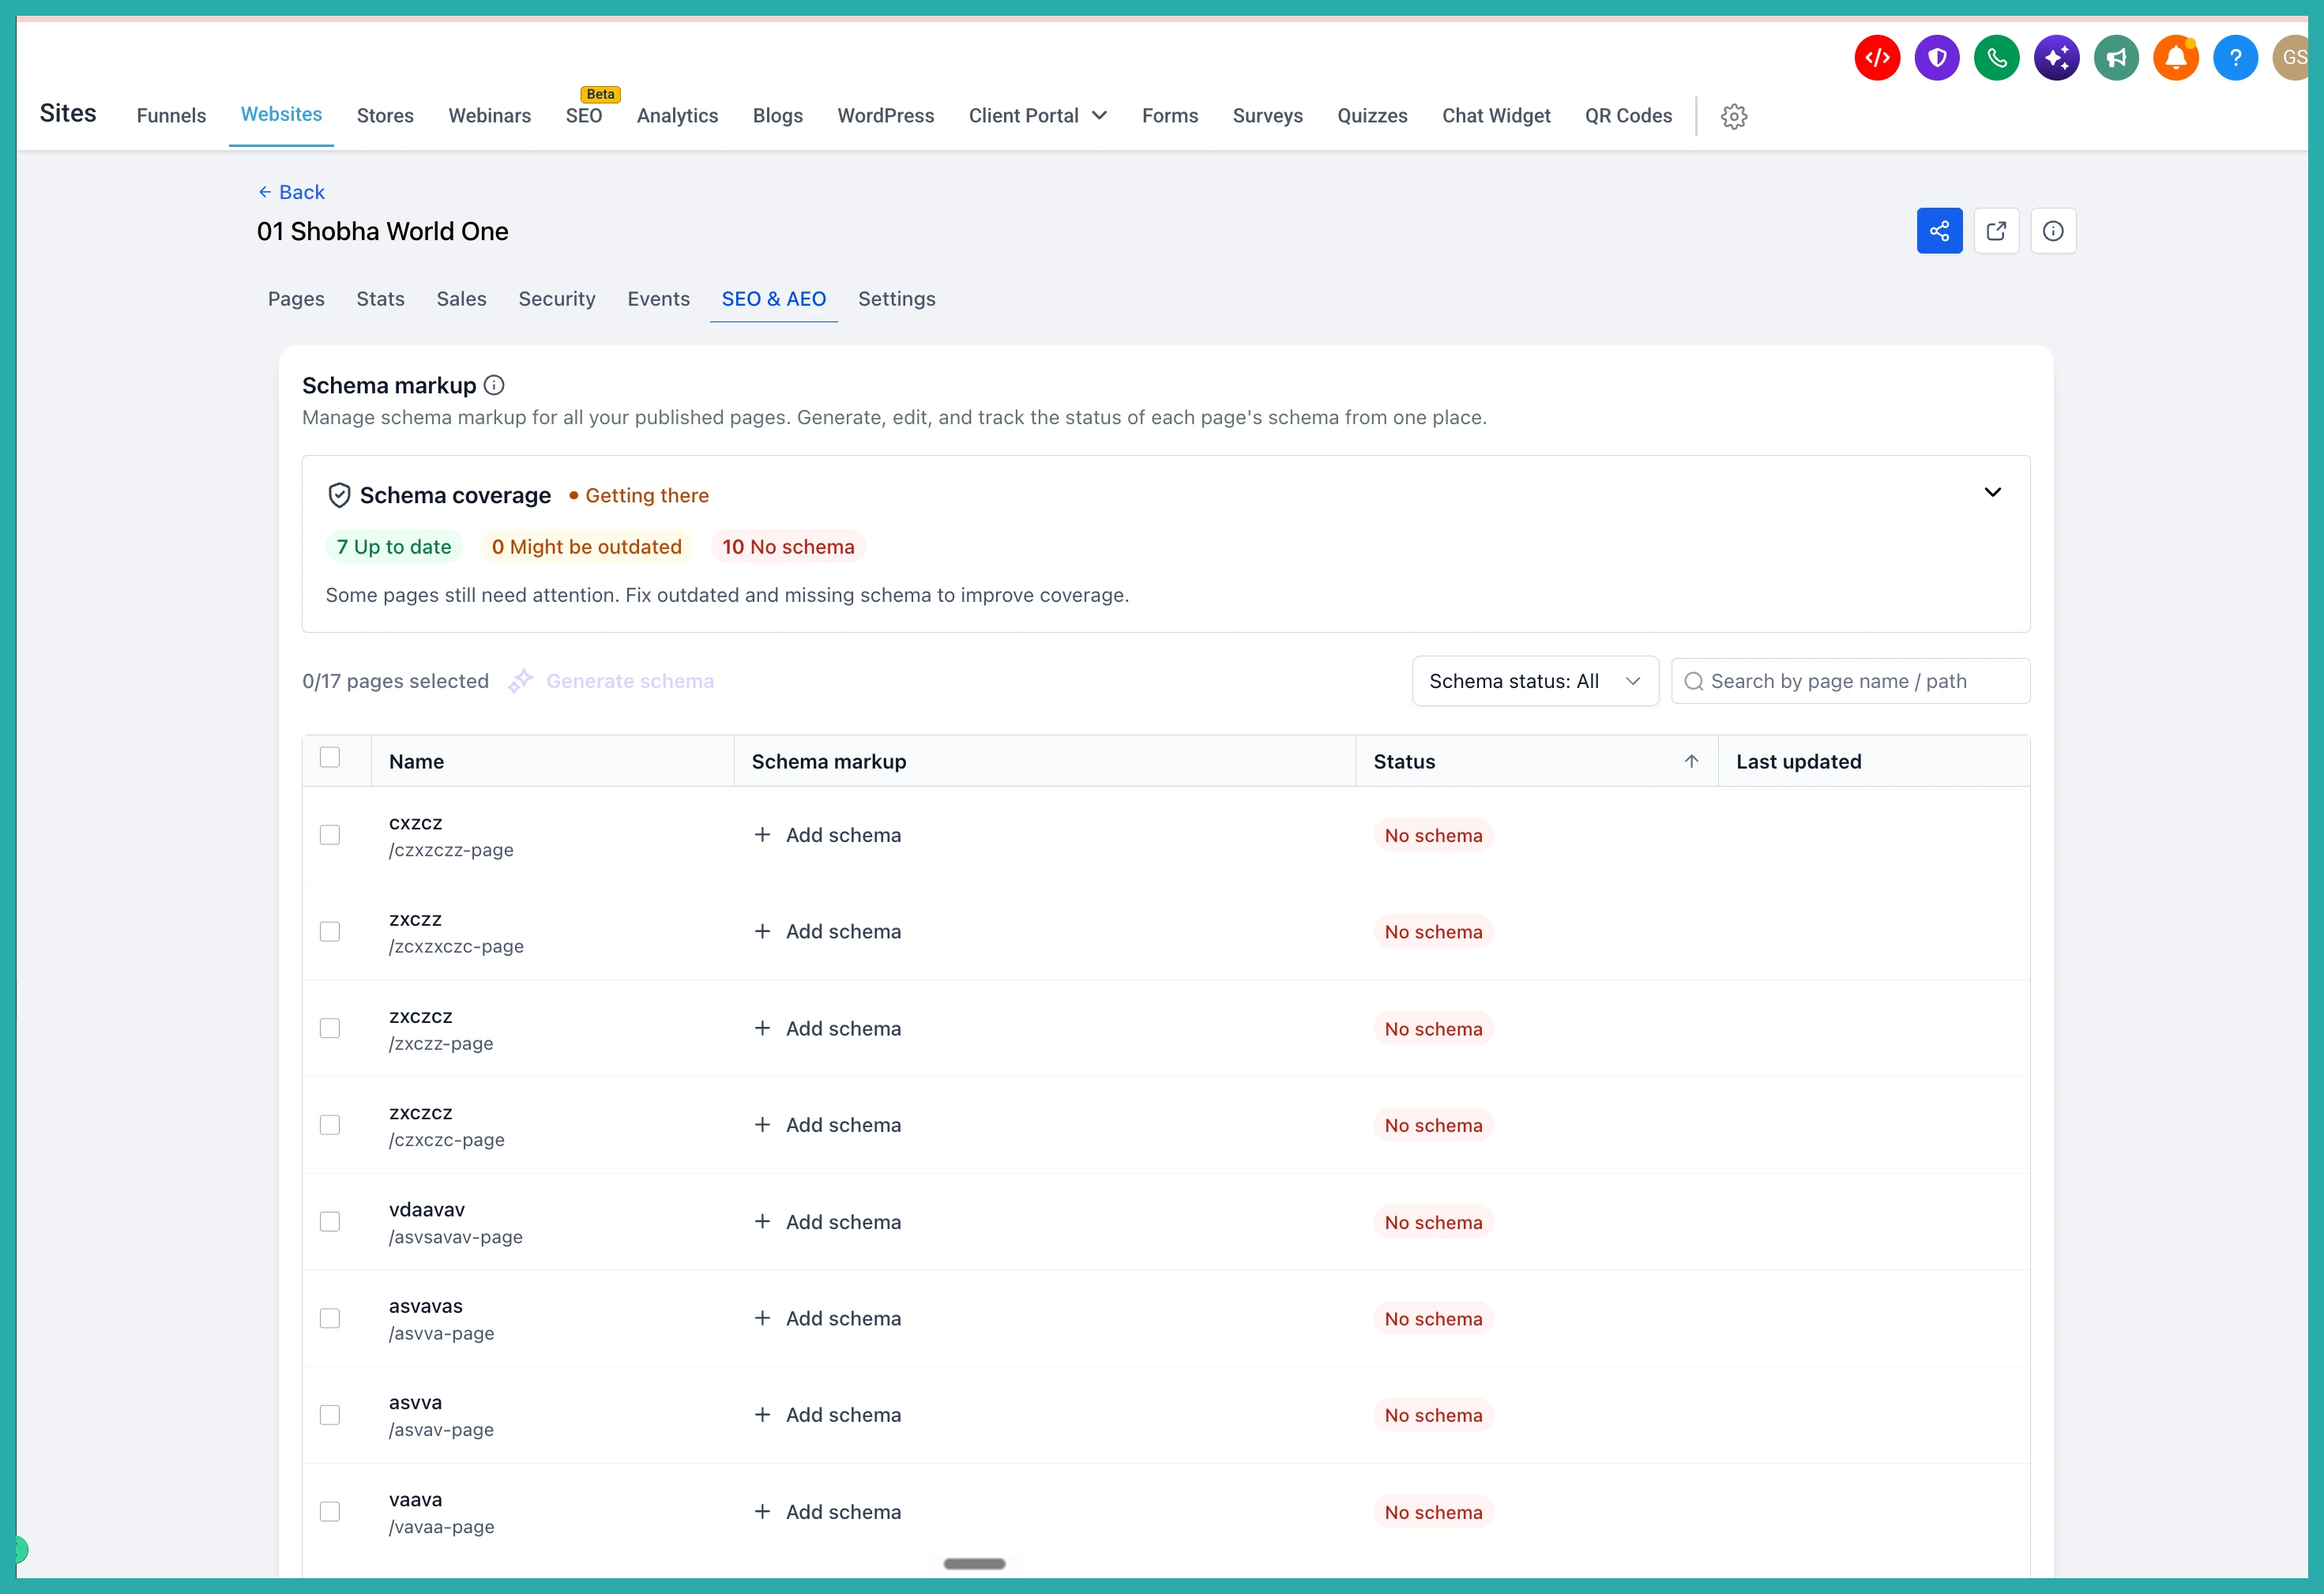Image resolution: width=2324 pixels, height=1594 pixels.
Task: Click the plus icon in the vdaavav row
Action: tap(762, 1221)
